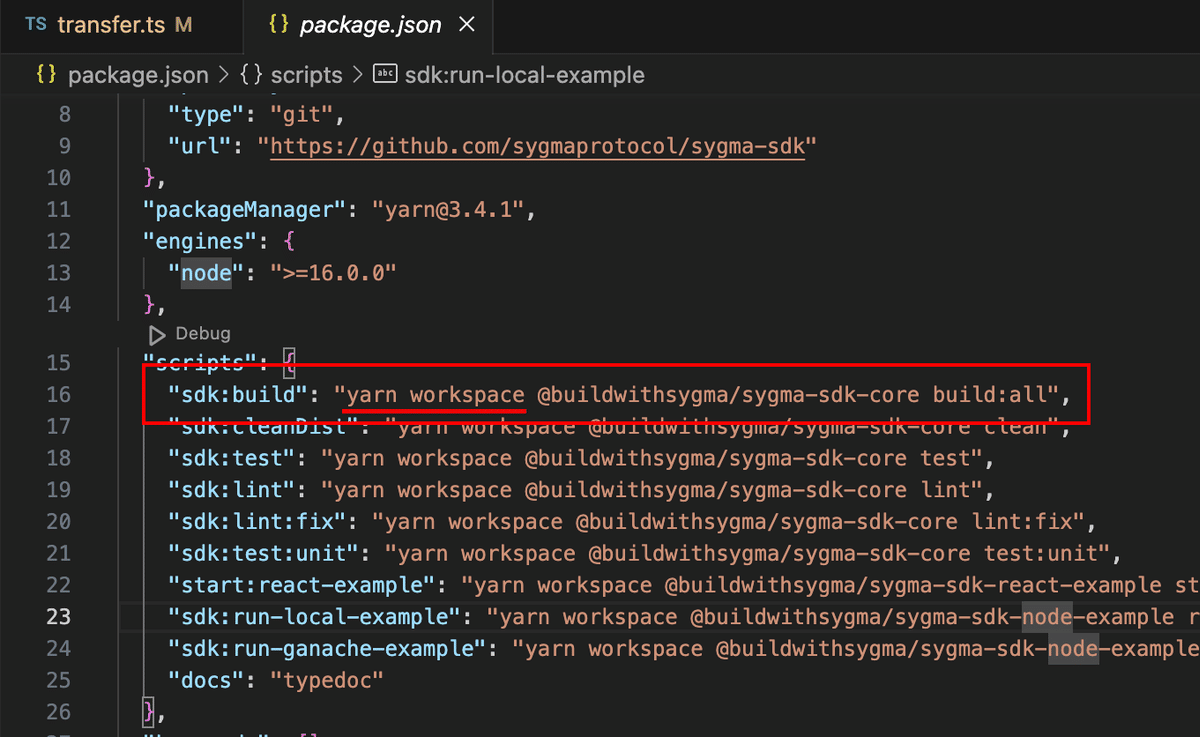Click the "url" key on line 9
1200x737 pixels.
coord(200,145)
